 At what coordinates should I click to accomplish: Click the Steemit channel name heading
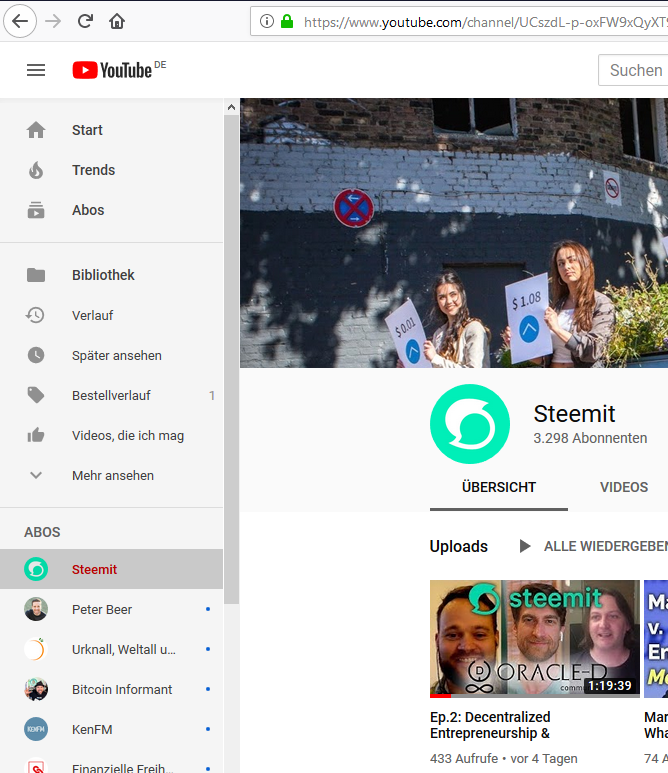point(574,414)
